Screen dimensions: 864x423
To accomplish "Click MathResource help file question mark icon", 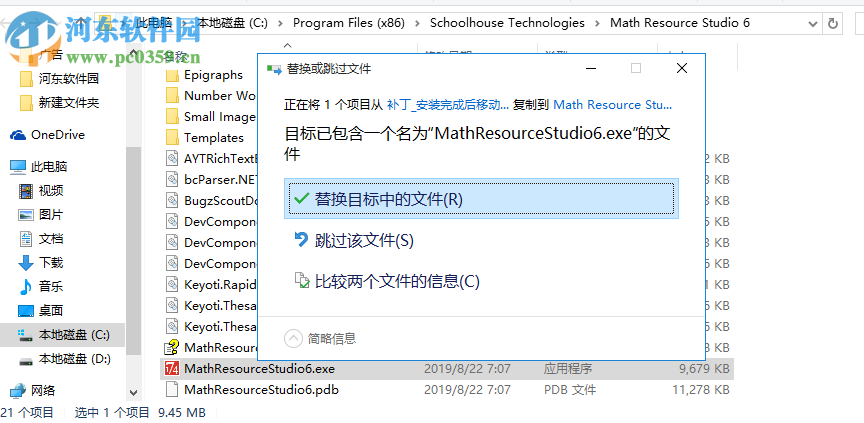I will tap(172, 348).
